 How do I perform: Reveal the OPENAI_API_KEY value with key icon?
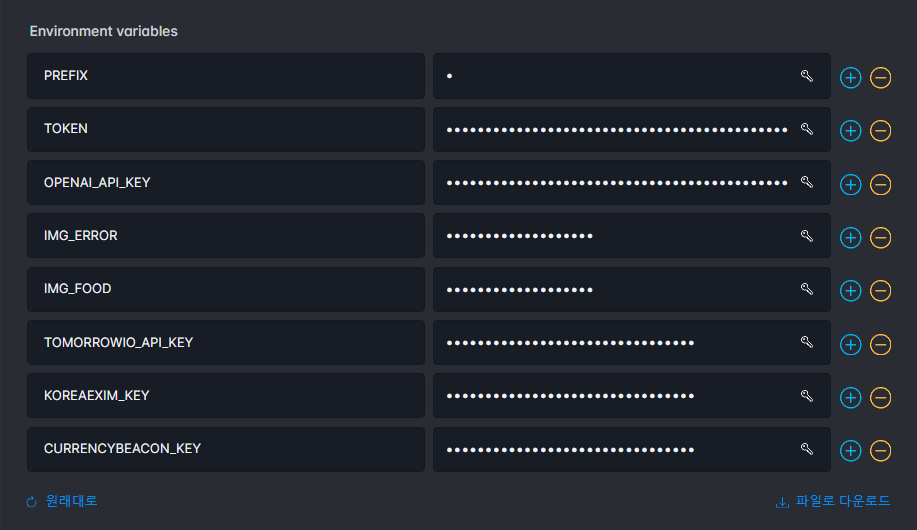pyautogui.click(x=807, y=183)
